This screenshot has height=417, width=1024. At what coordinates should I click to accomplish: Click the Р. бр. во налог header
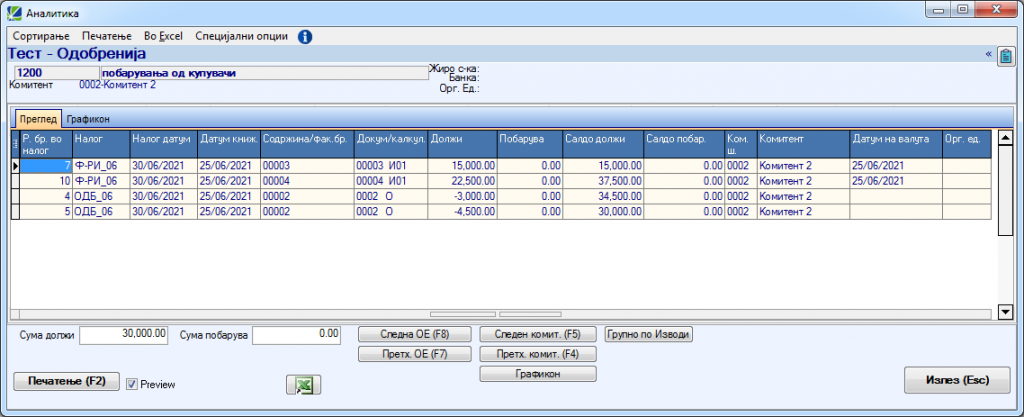pos(46,144)
